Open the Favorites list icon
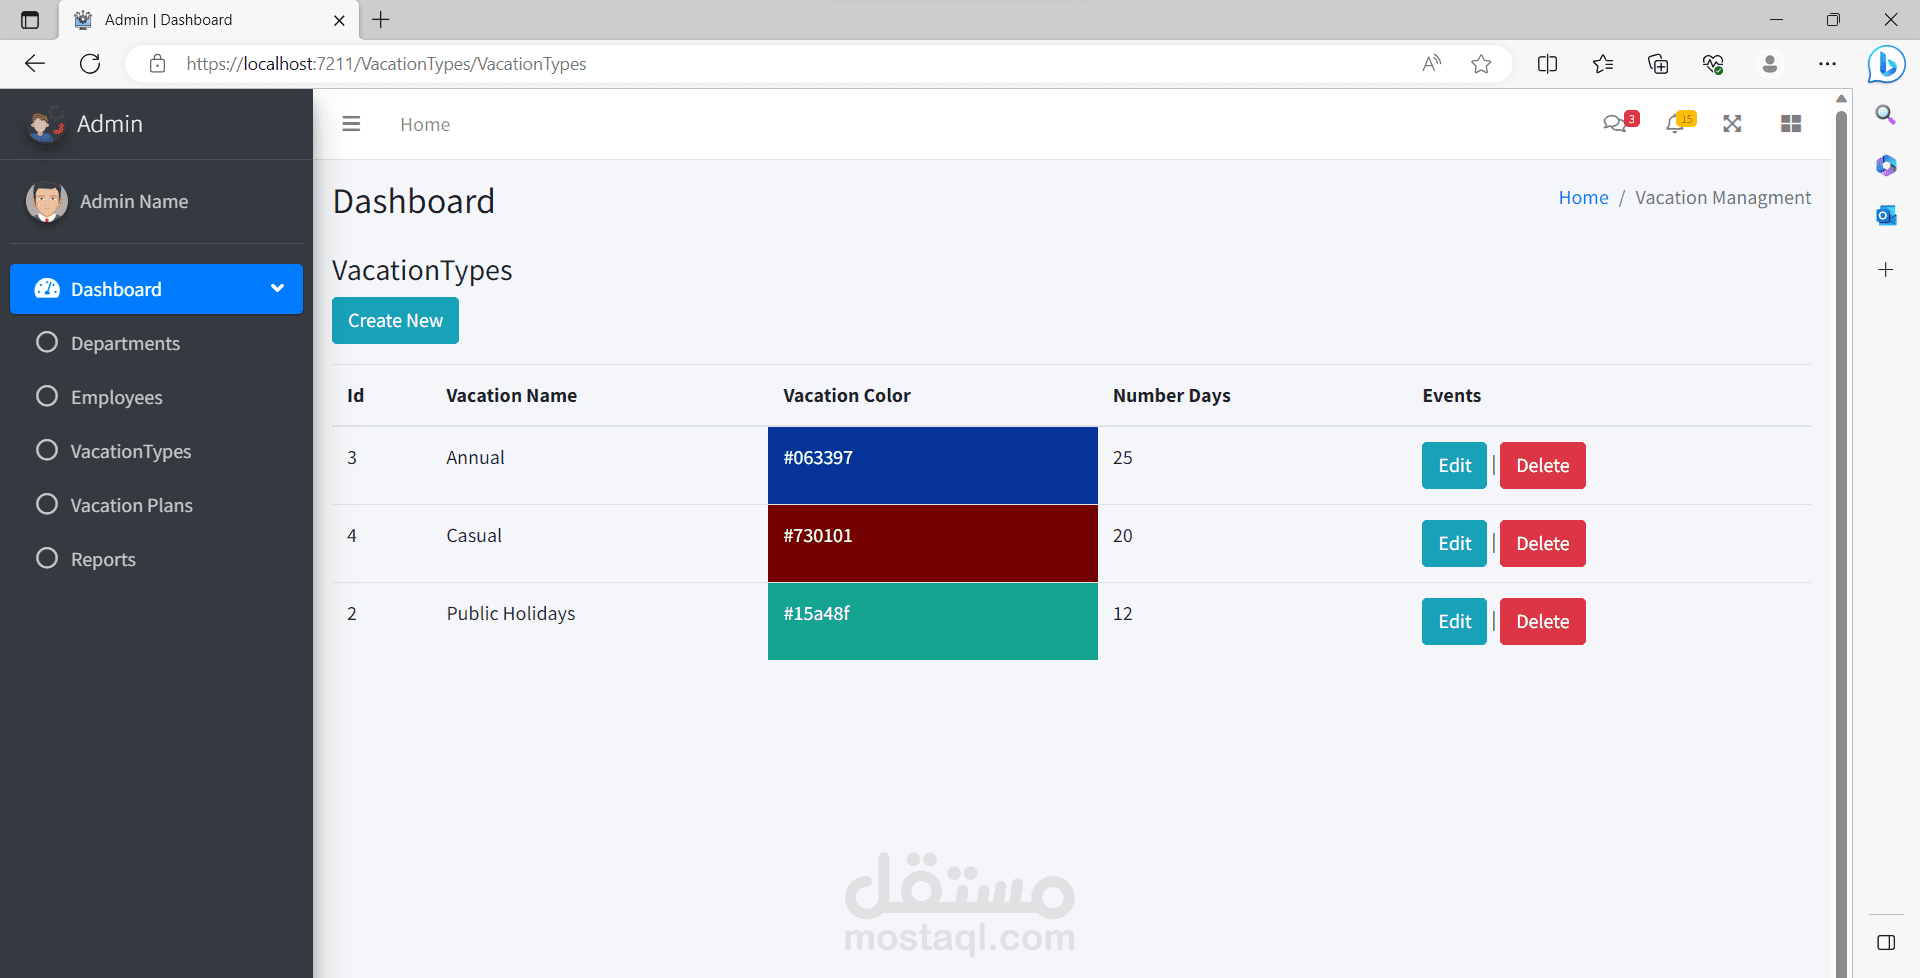This screenshot has height=978, width=1920. click(1603, 64)
